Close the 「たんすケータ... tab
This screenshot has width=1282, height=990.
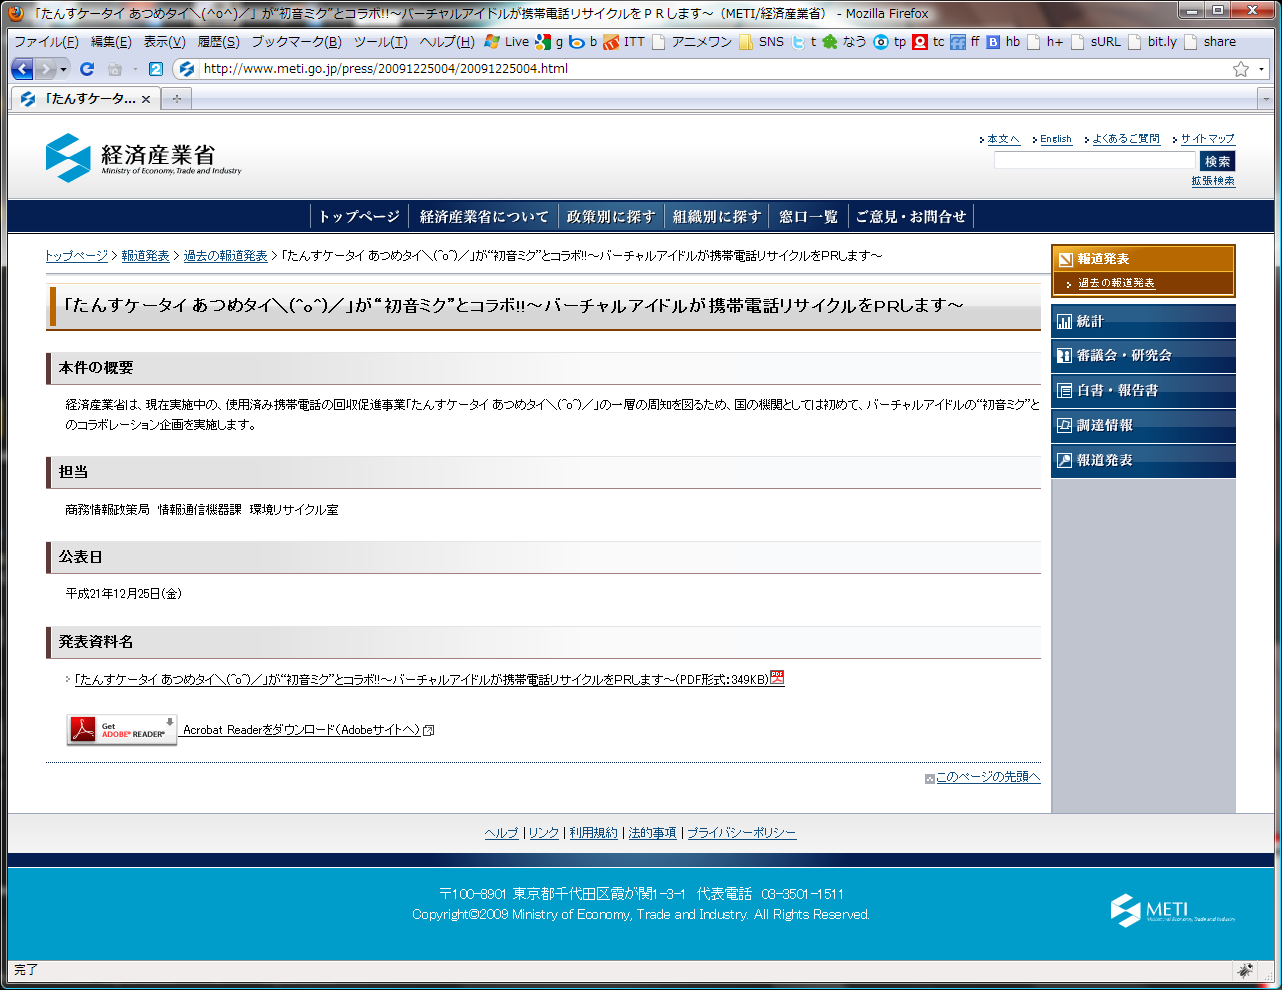click(x=146, y=99)
